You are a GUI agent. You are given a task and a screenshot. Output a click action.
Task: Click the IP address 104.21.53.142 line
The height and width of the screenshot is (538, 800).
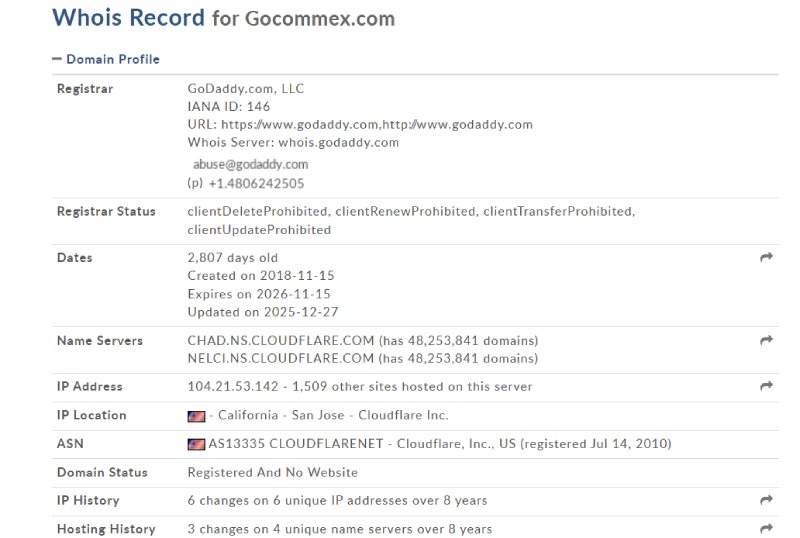pyautogui.click(x=360, y=386)
